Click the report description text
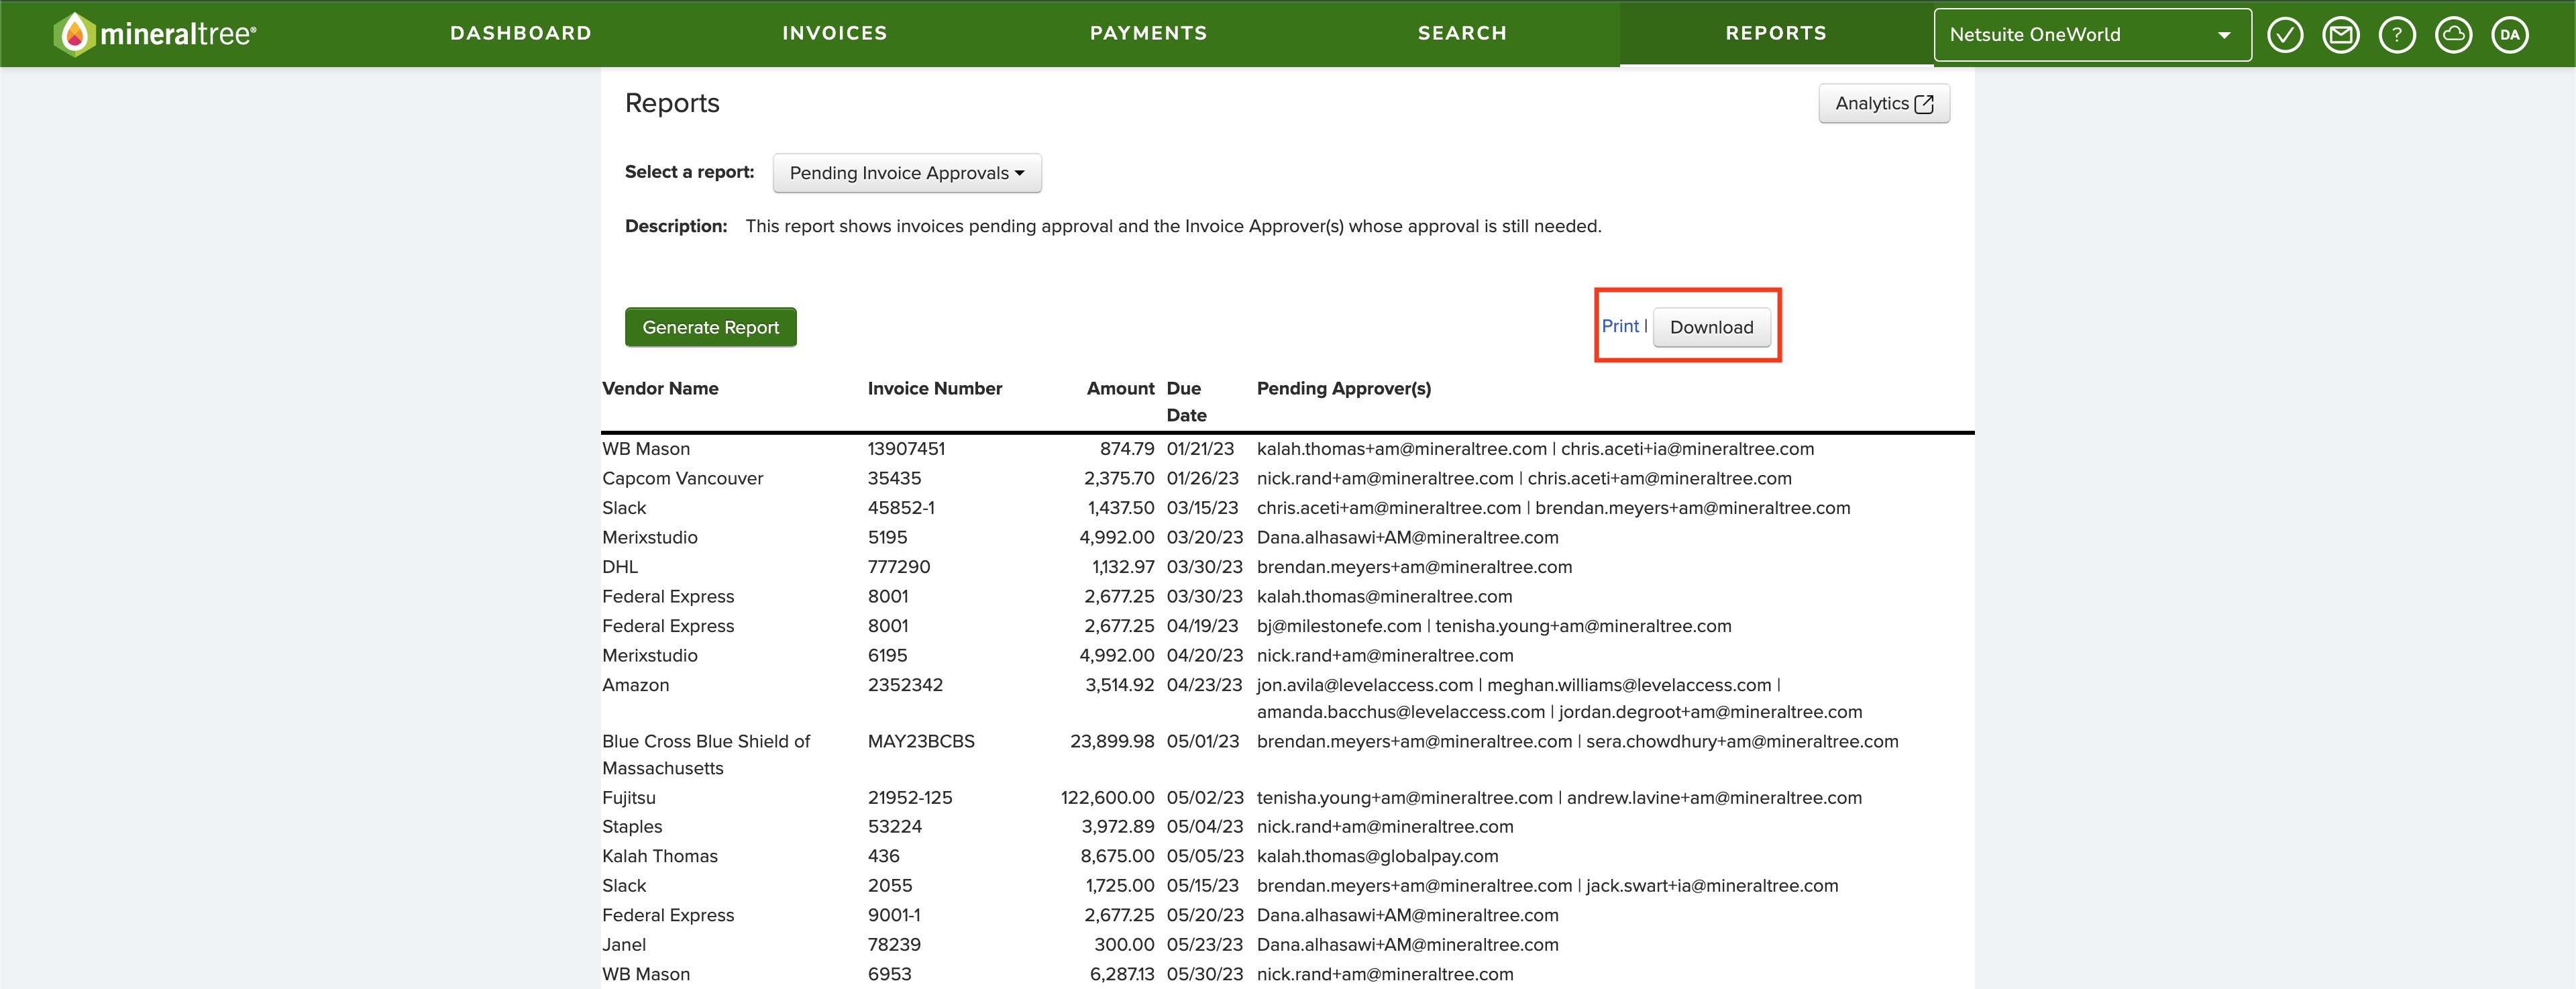2576x989 pixels. pos(1173,226)
